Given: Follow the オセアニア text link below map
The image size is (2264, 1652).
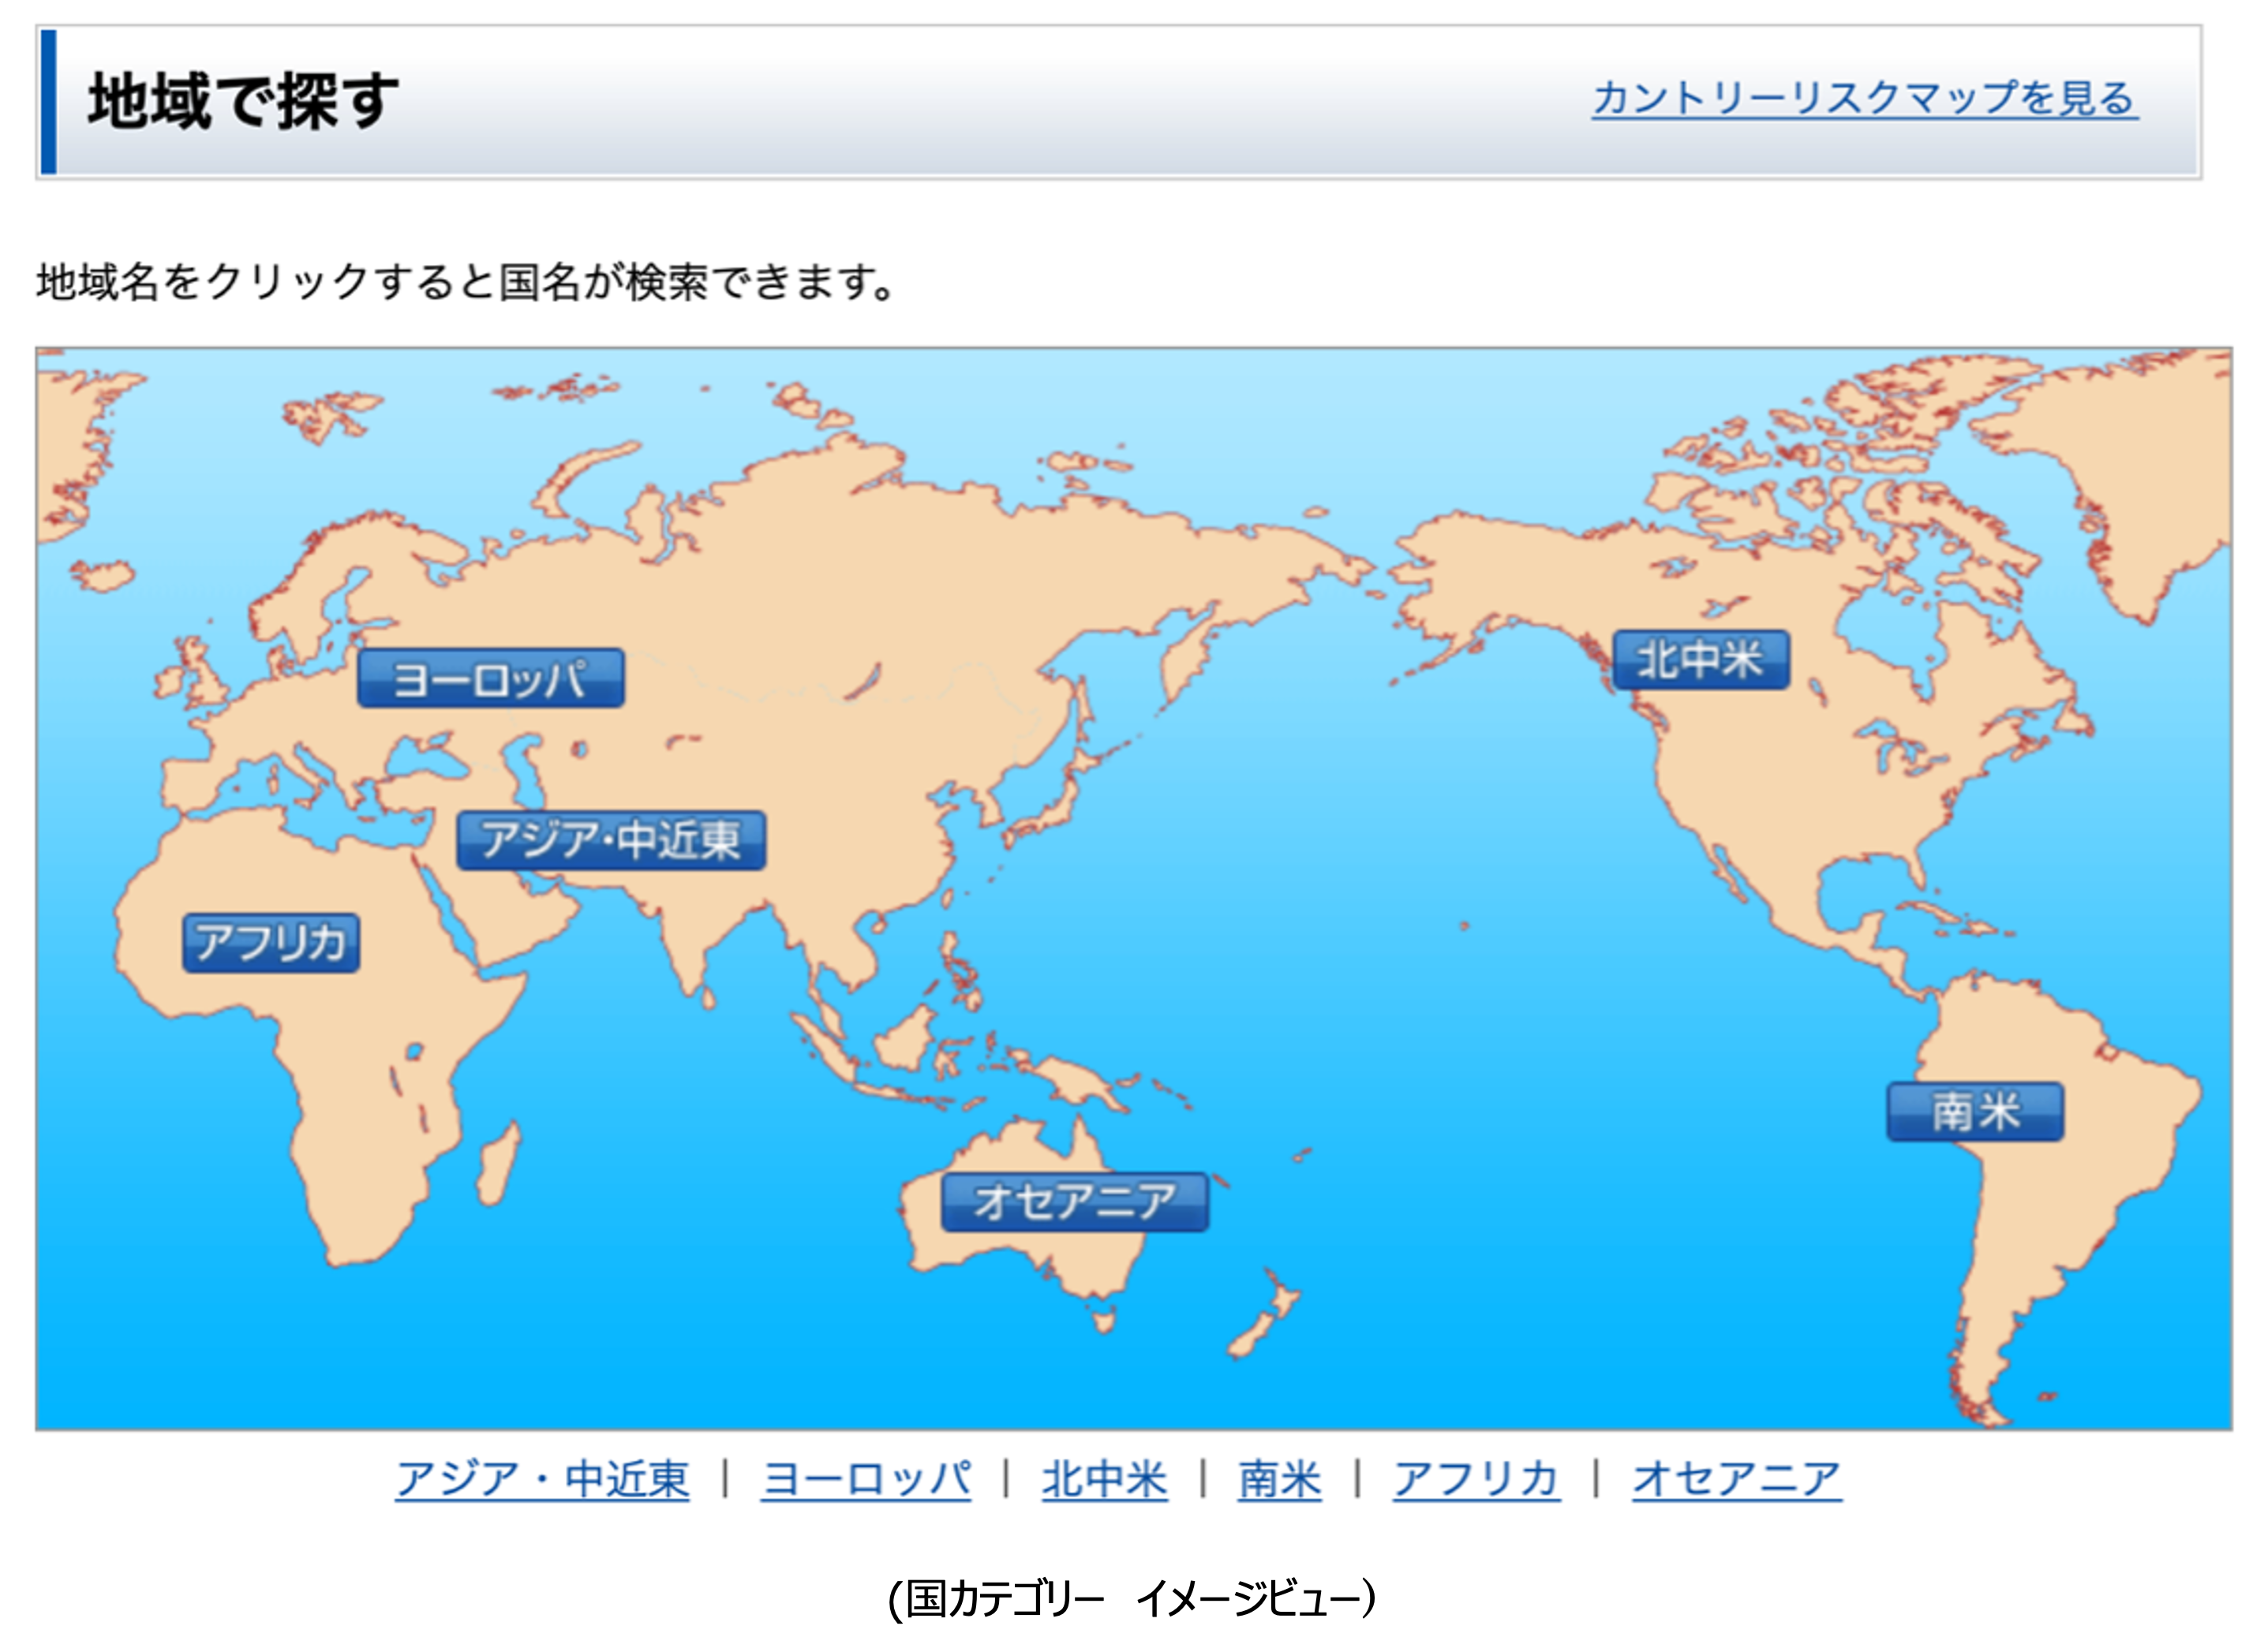Looking at the screenshot, I should point(1736,1479).
